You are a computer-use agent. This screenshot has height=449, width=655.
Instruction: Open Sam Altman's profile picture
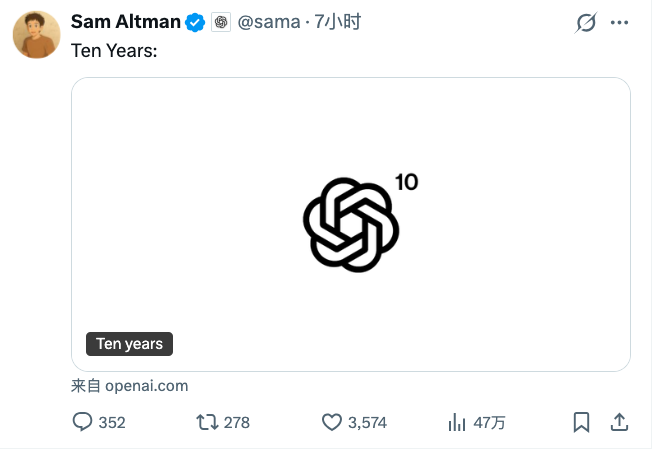(x=36, y=35)
